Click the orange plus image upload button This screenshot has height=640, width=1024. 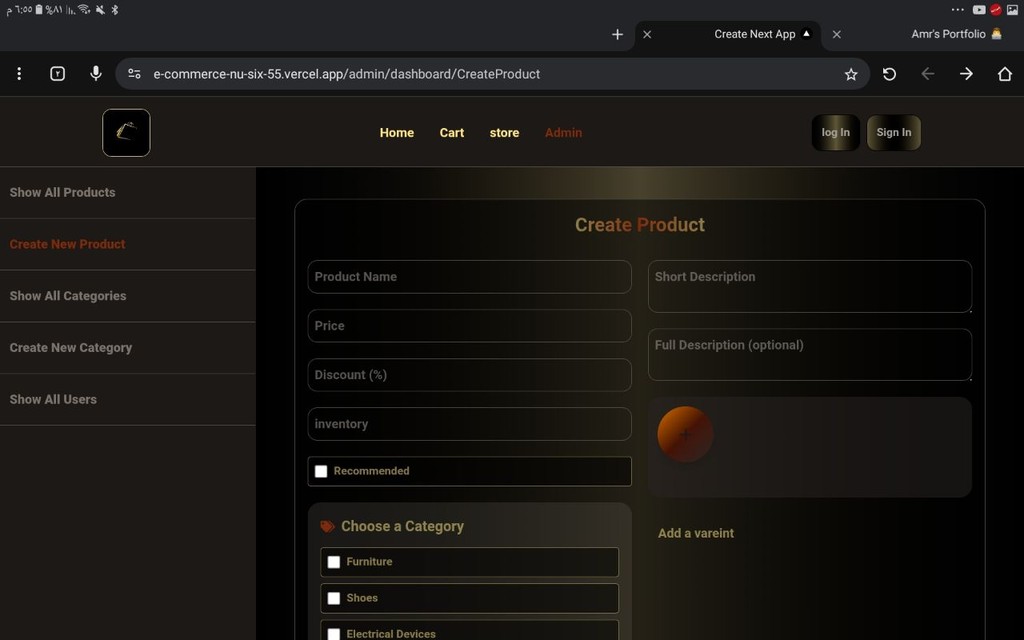tap(685, 434)
